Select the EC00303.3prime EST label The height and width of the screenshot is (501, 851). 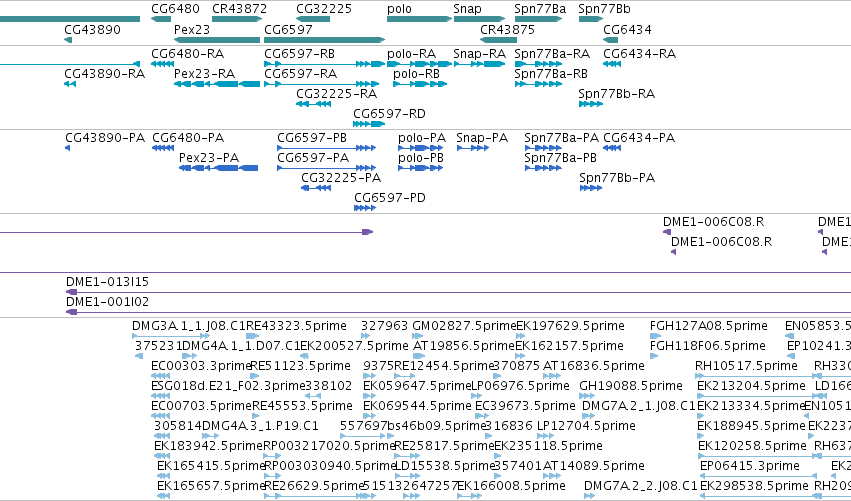[201, 366]
